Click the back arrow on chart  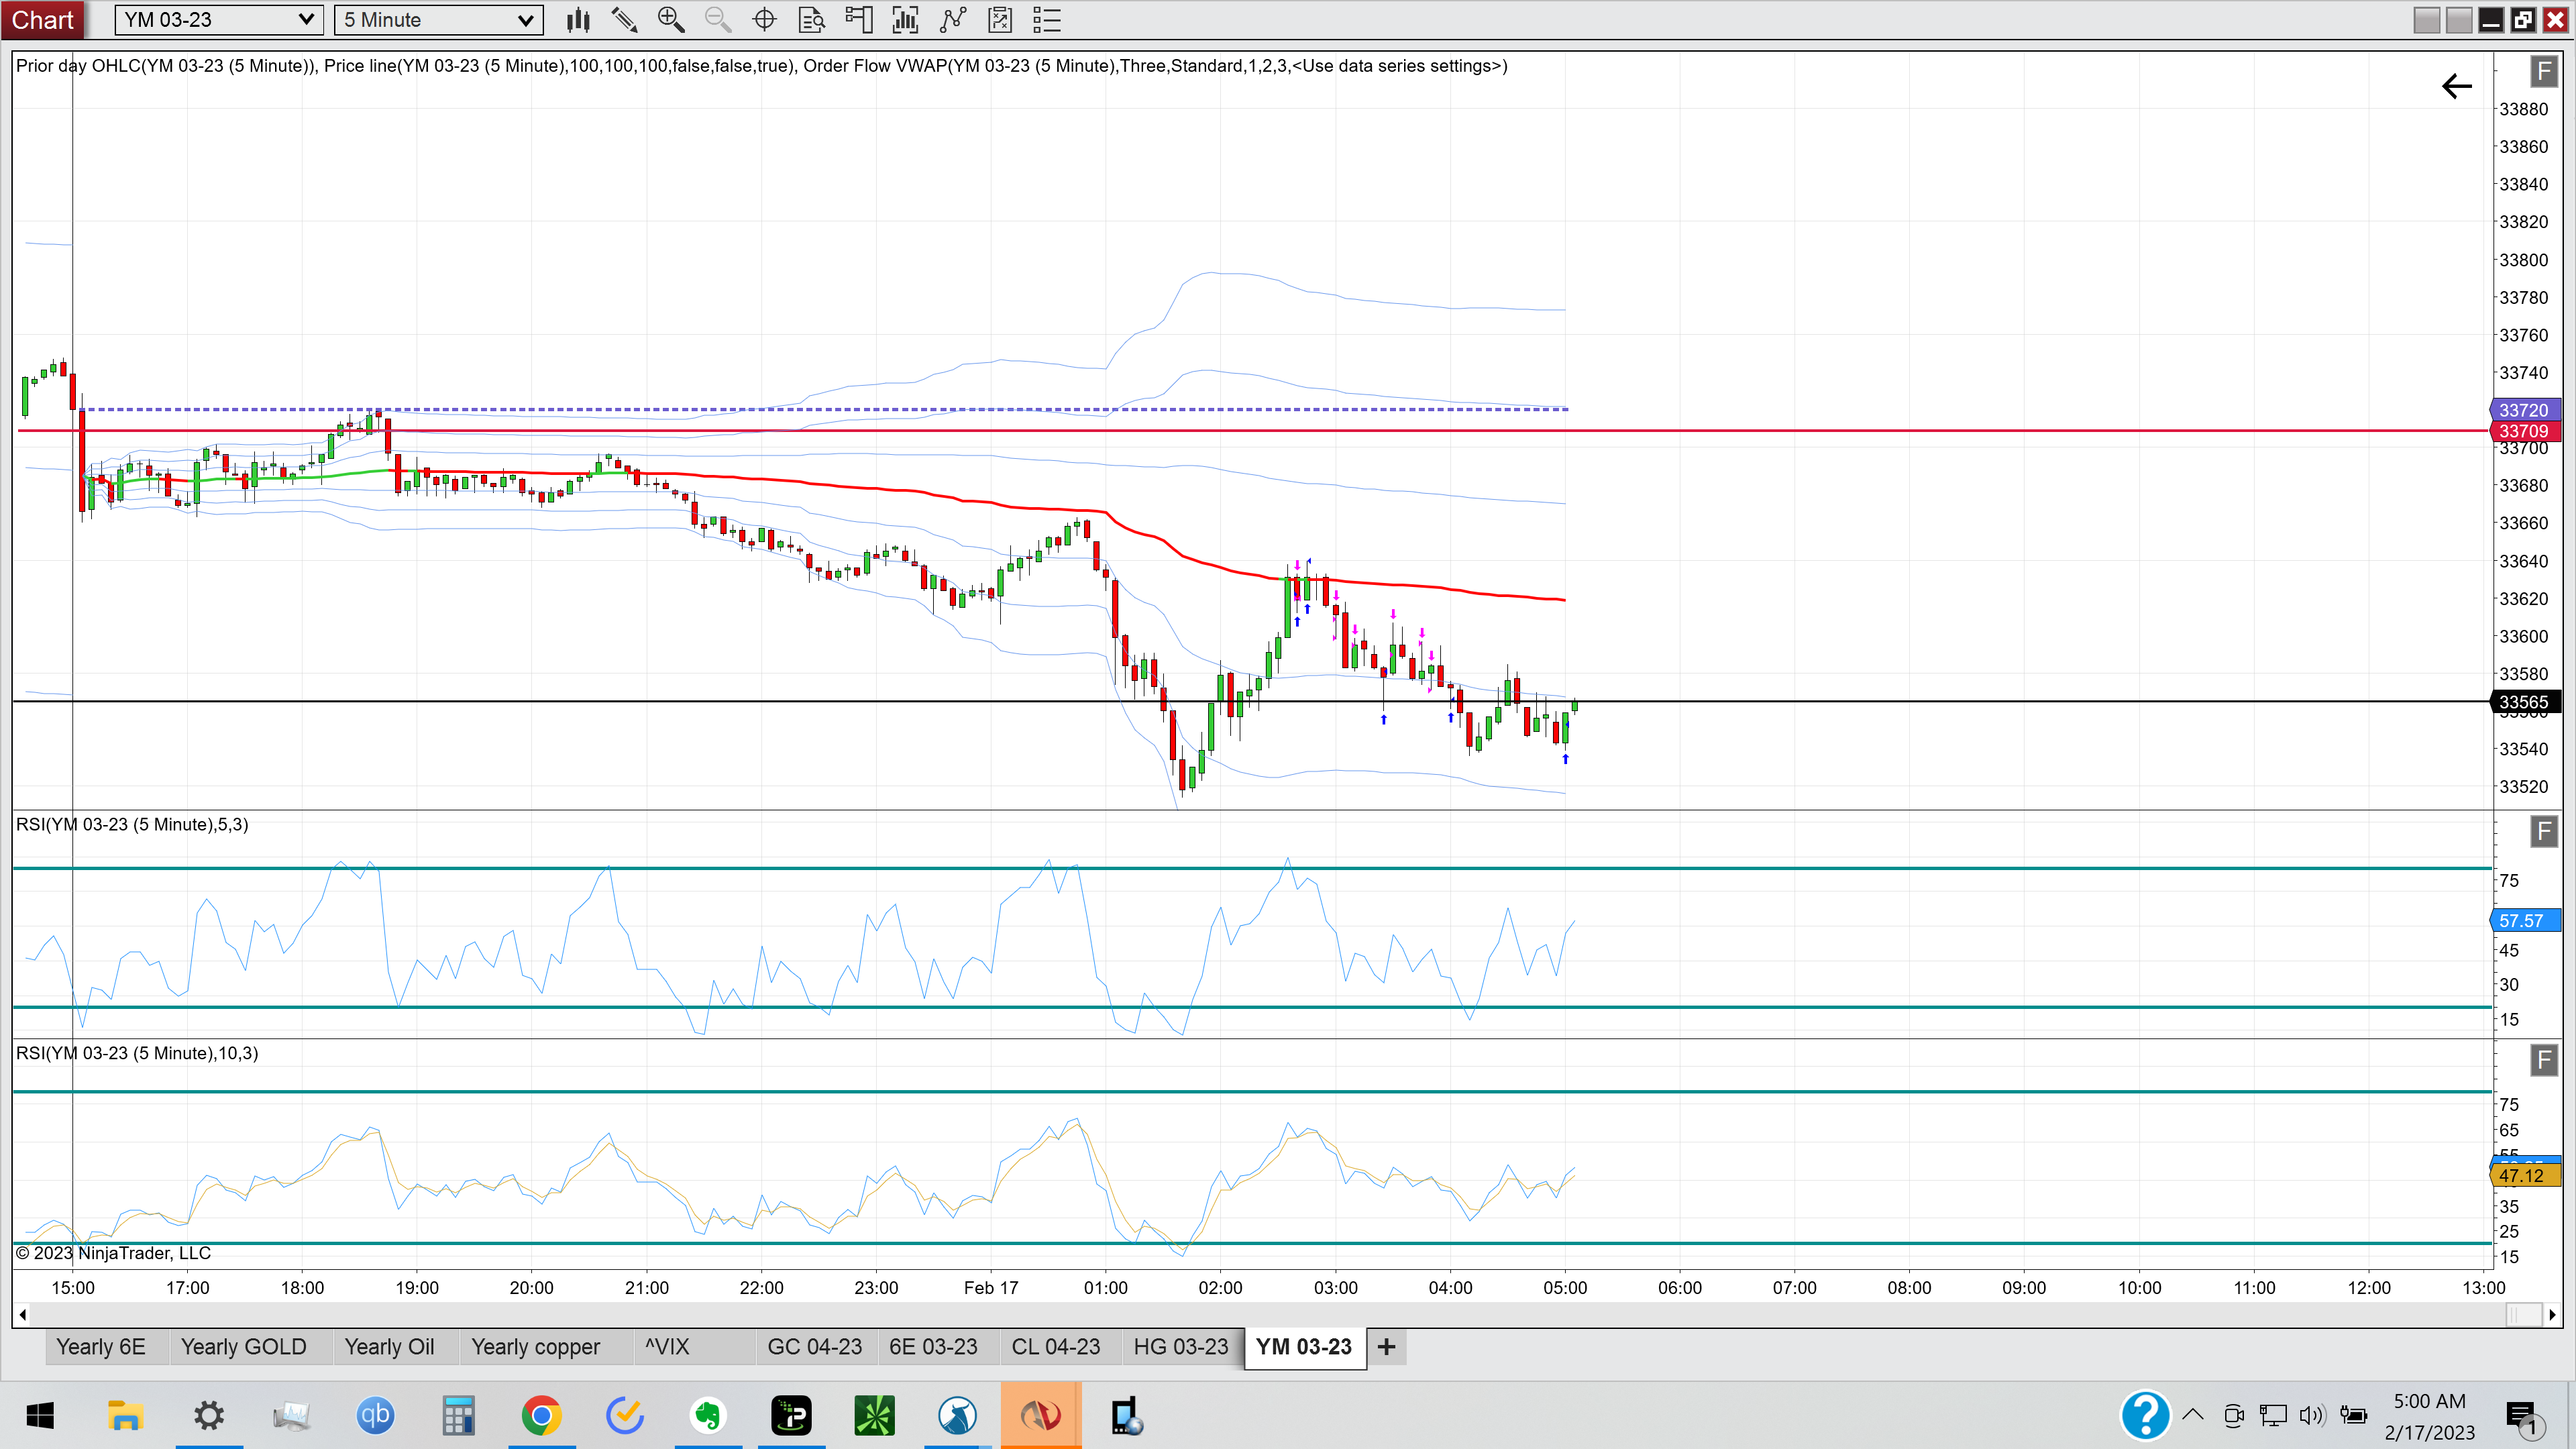tap(2457, 87)
